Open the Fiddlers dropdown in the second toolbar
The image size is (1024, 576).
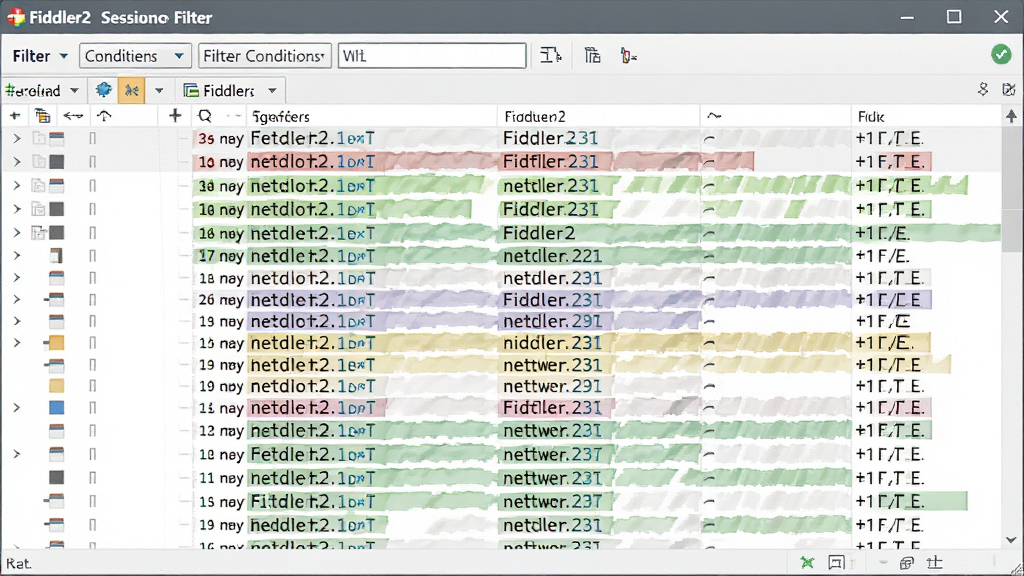[x=230, y=90]
